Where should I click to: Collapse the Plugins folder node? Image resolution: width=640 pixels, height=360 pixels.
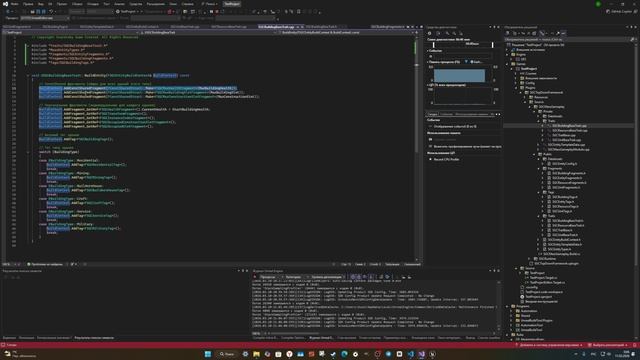[x=517, y=88]
